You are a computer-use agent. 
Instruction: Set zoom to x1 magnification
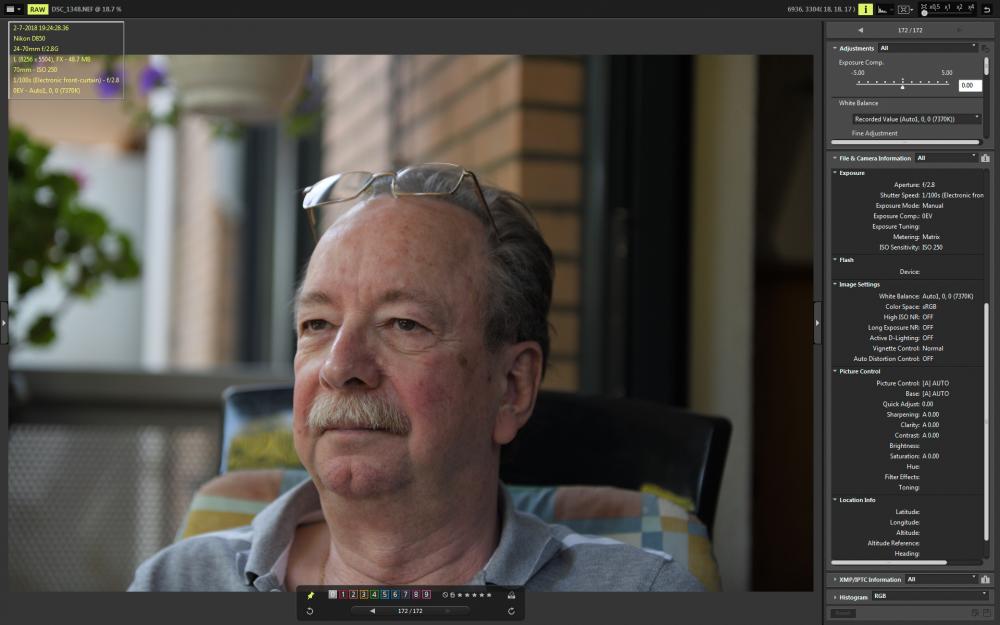[947, 8]
